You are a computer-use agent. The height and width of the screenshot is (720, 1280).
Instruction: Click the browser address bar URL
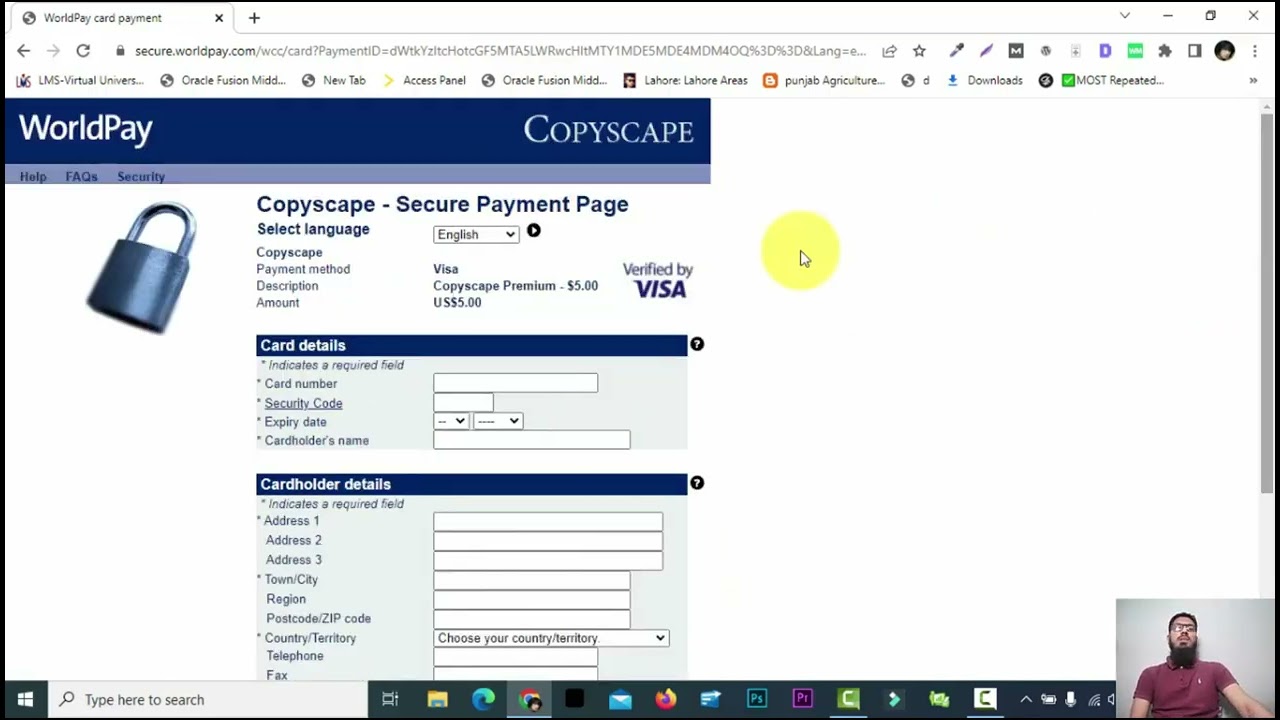[x=500, y=51]
